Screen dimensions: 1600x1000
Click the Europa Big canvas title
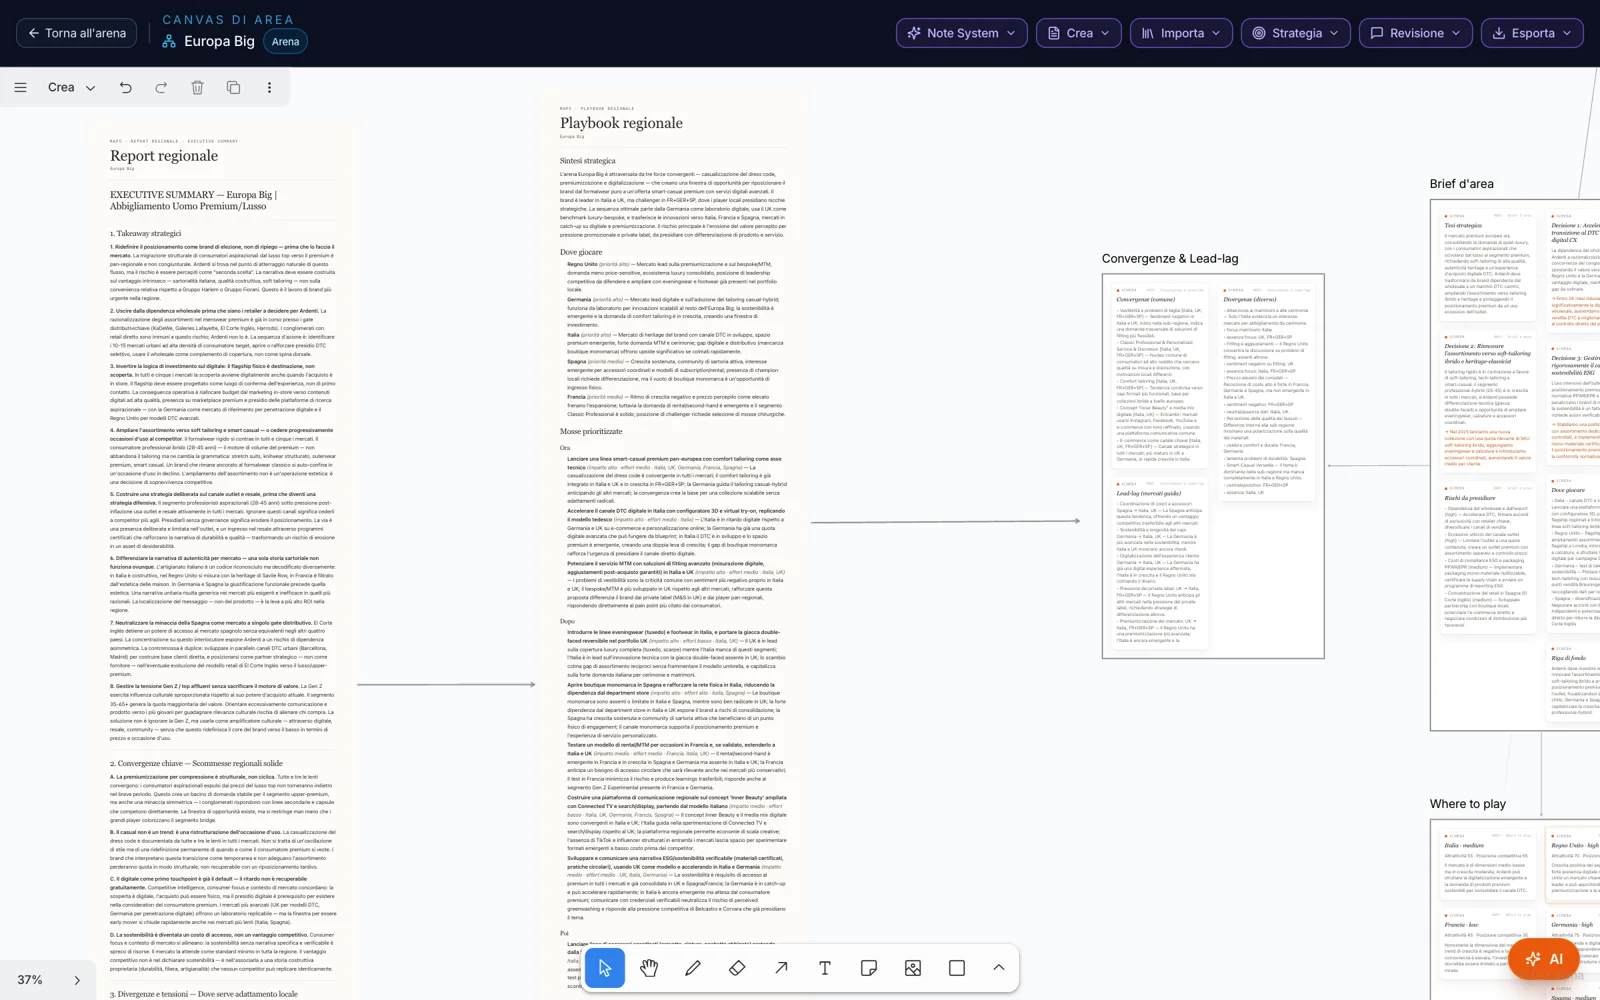(219, 41)
